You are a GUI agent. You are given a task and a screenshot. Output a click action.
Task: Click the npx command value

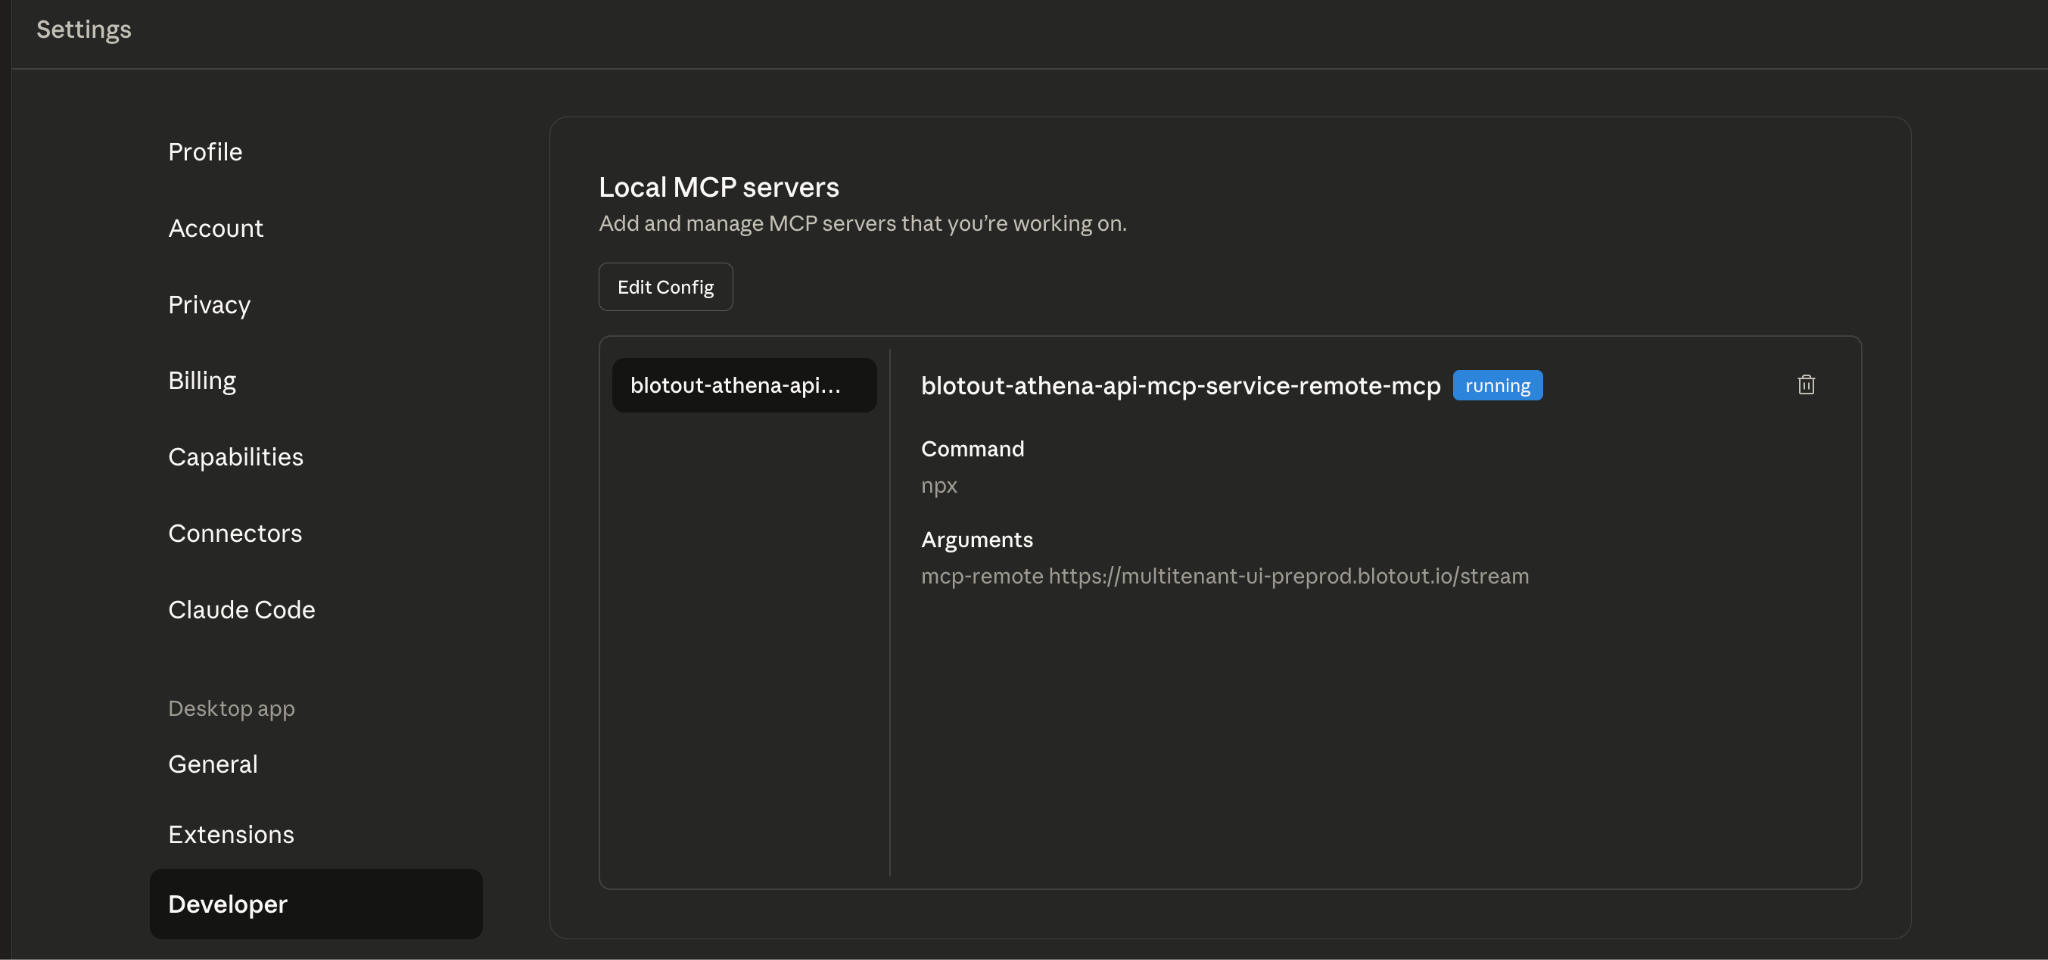[x=939, y=486]
